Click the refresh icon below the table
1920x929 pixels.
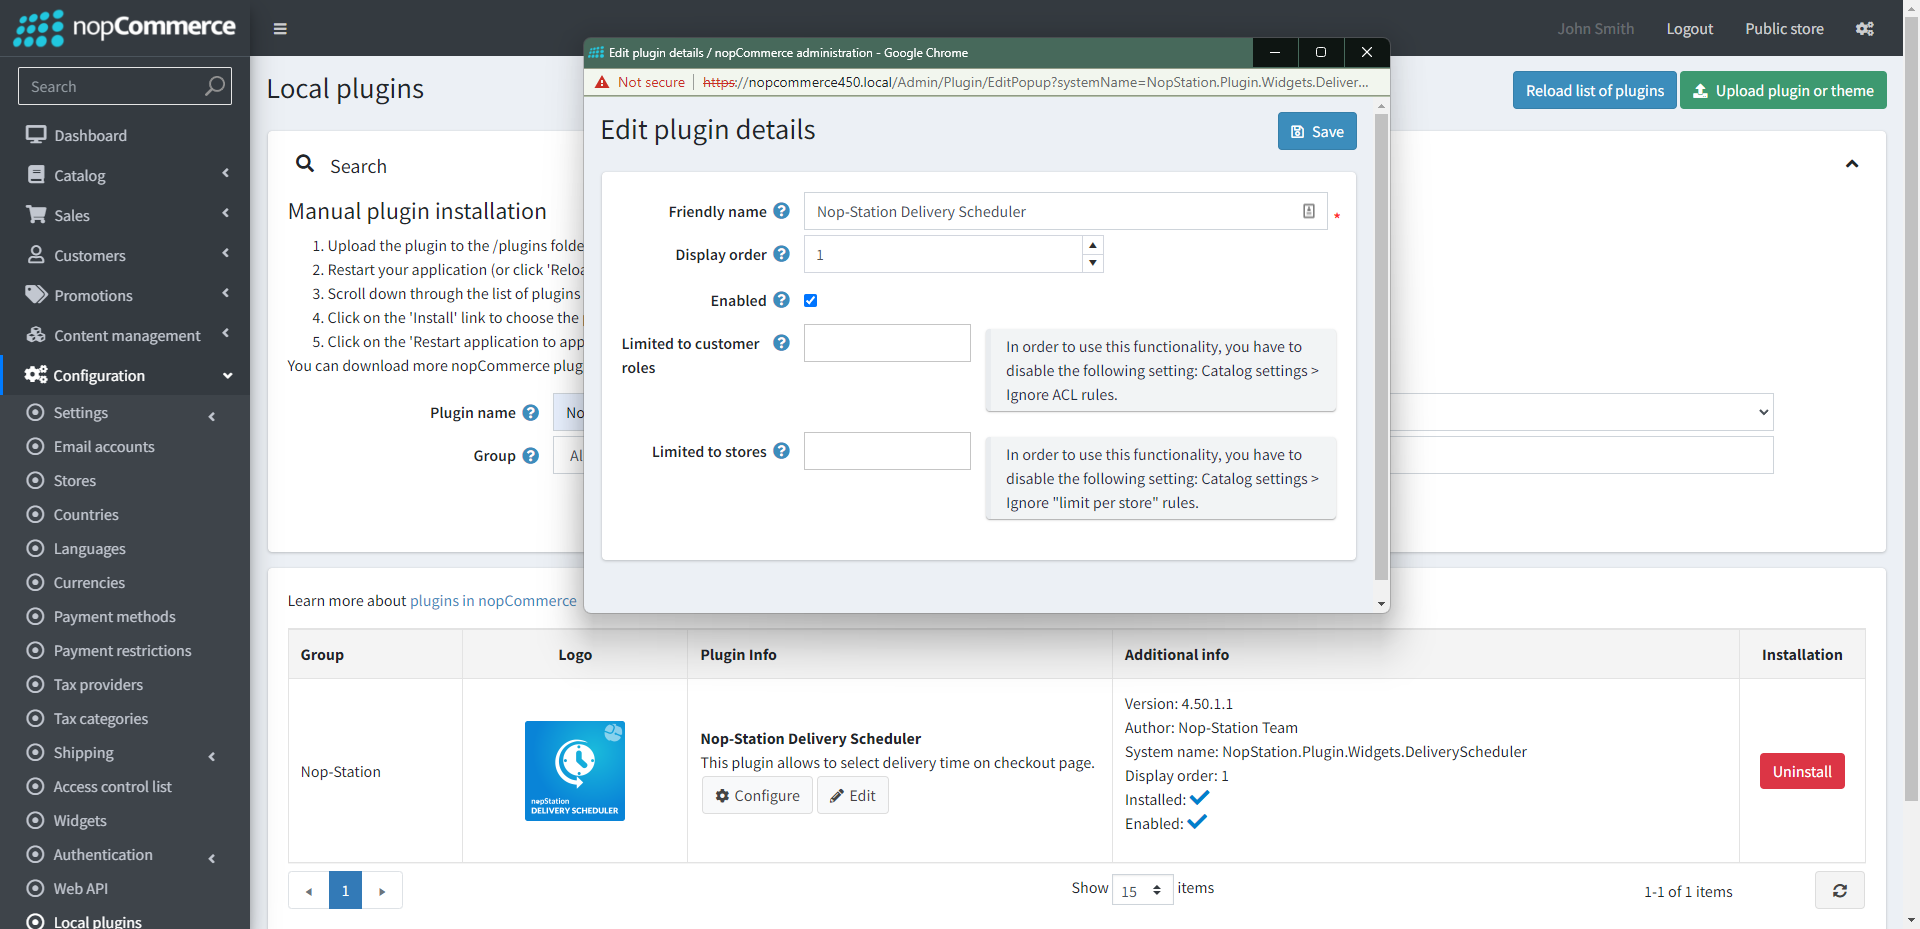click(1840, 890)
